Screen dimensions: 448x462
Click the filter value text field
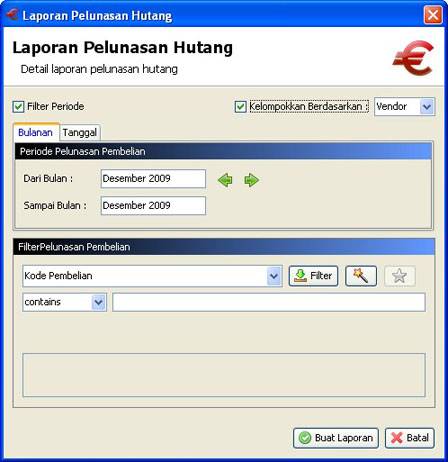click(x=269, y=302)
